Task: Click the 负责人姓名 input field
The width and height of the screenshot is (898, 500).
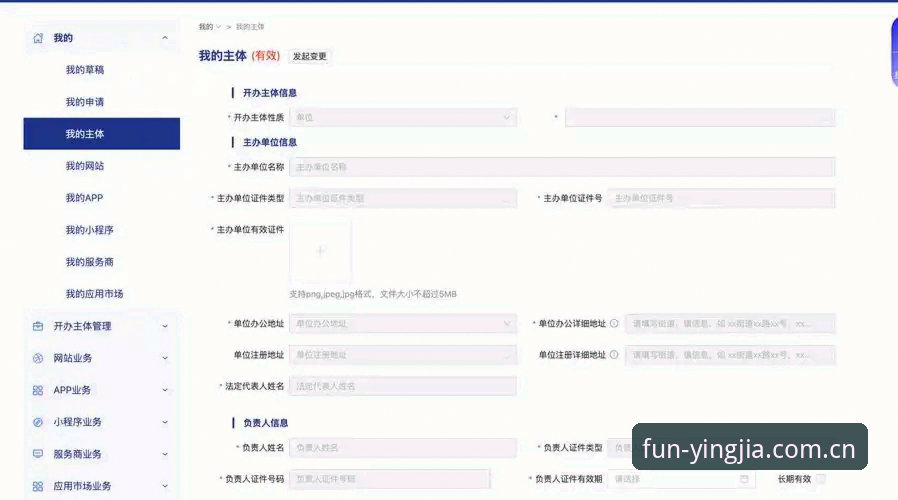Action: tap(403, 448)
